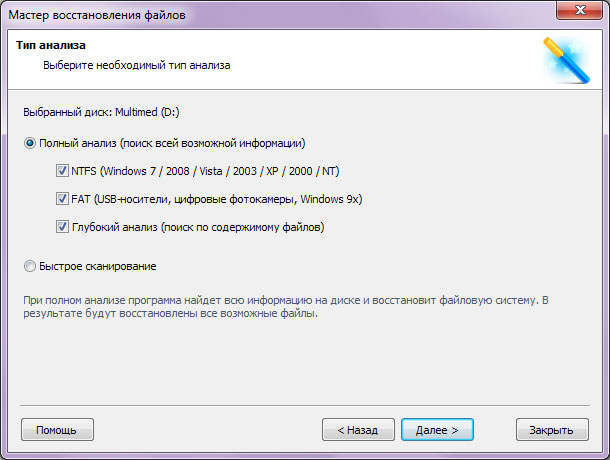
Task: Click the При полном анализе description text
Action: coord(286,307)
